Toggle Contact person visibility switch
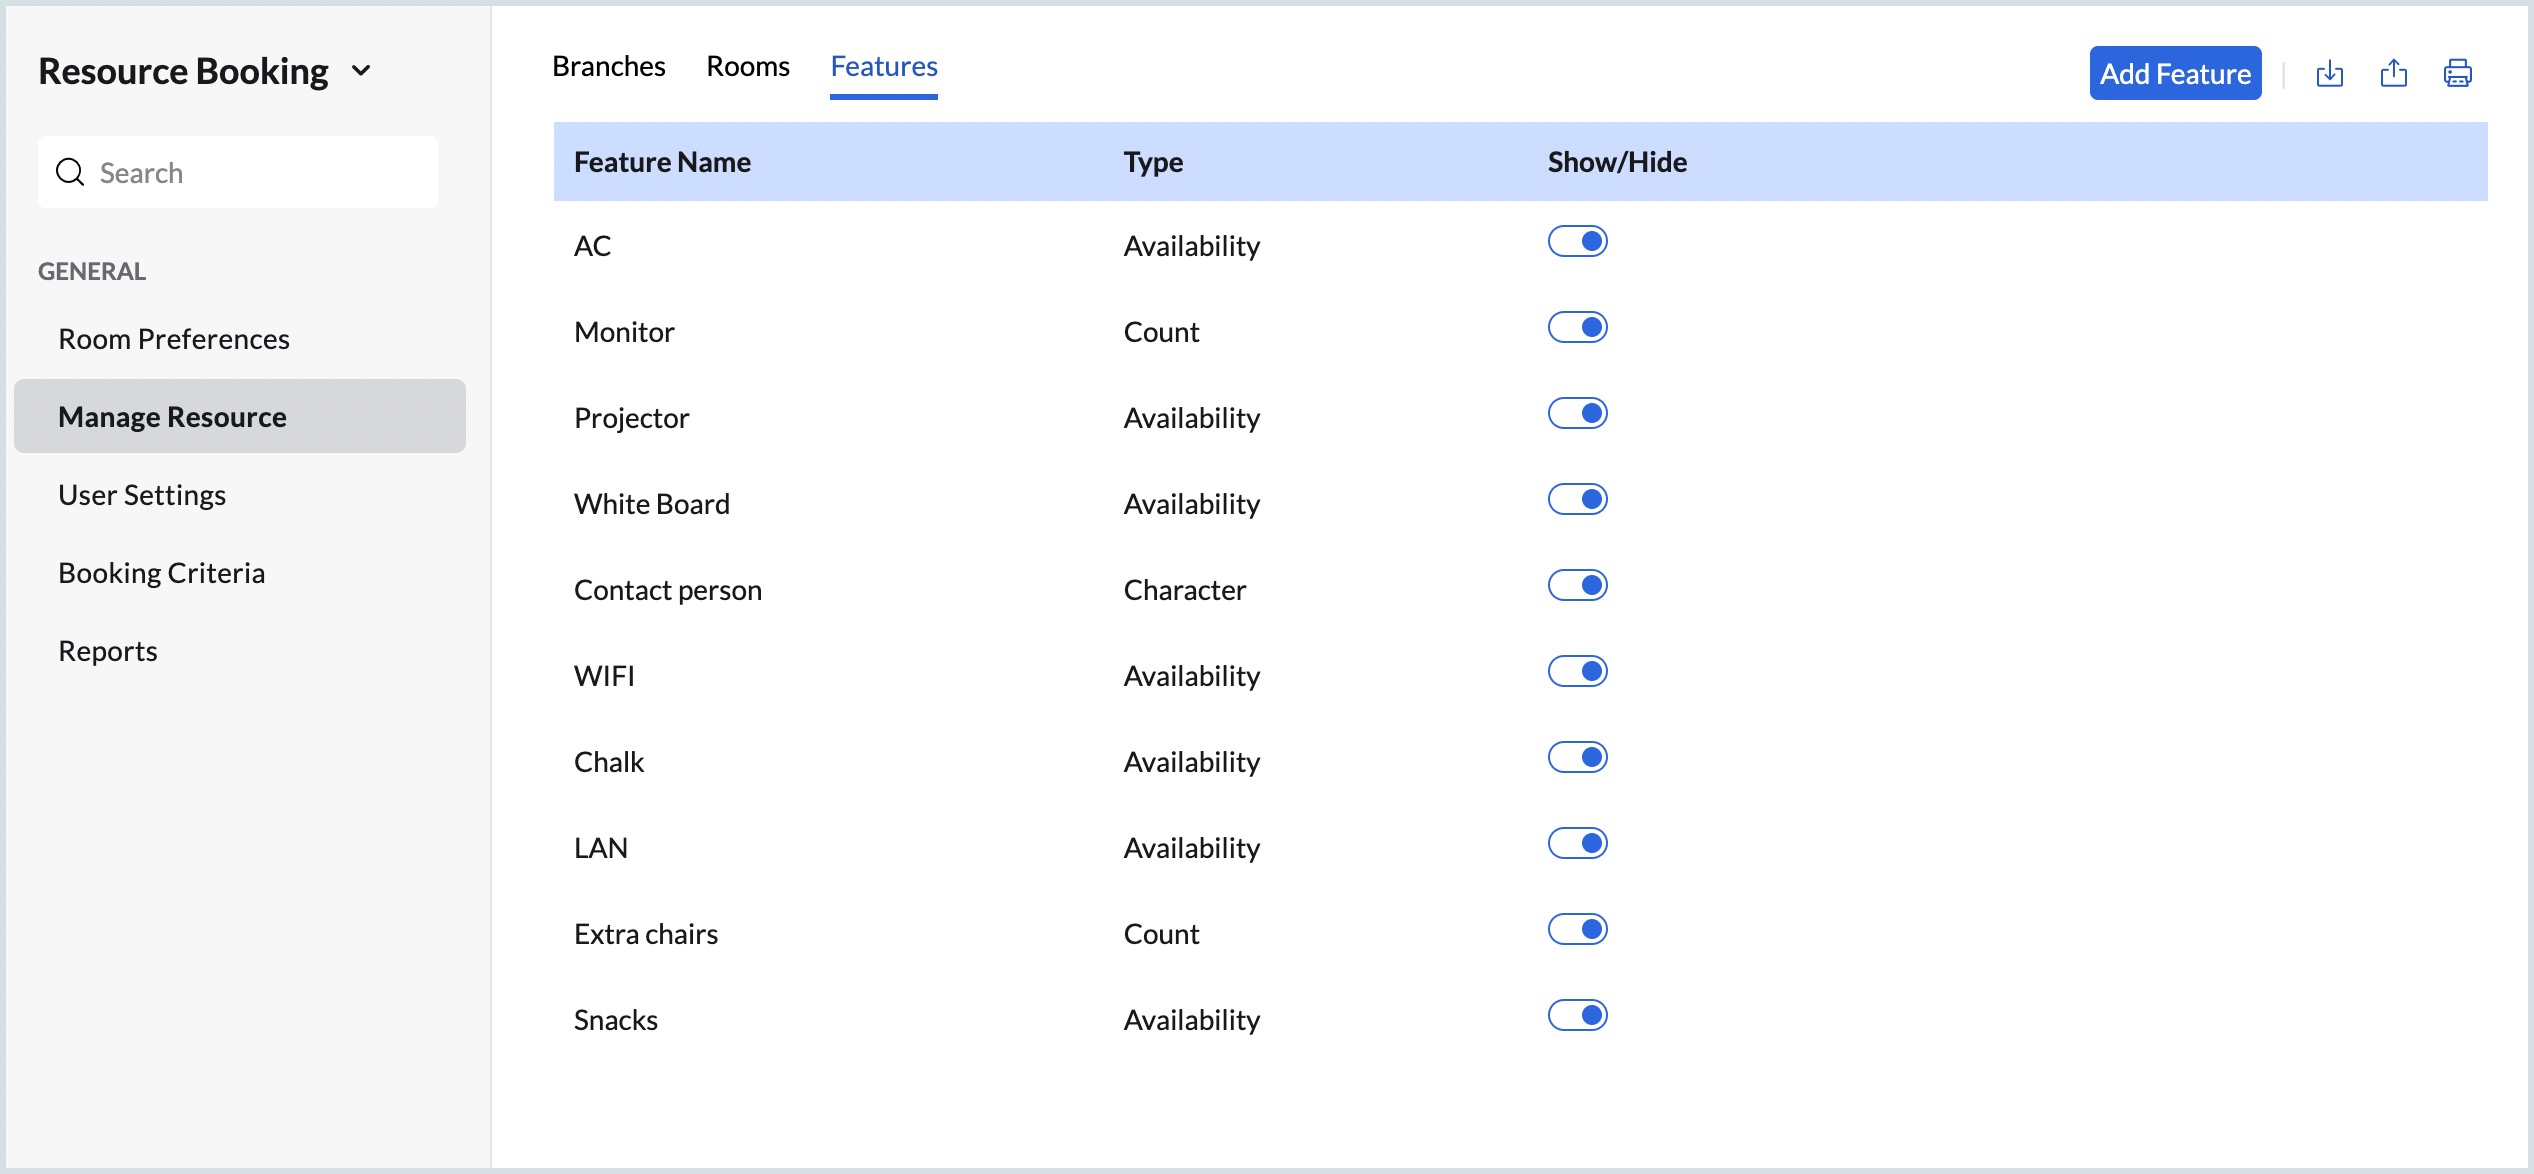 (x=1577, y=585)
